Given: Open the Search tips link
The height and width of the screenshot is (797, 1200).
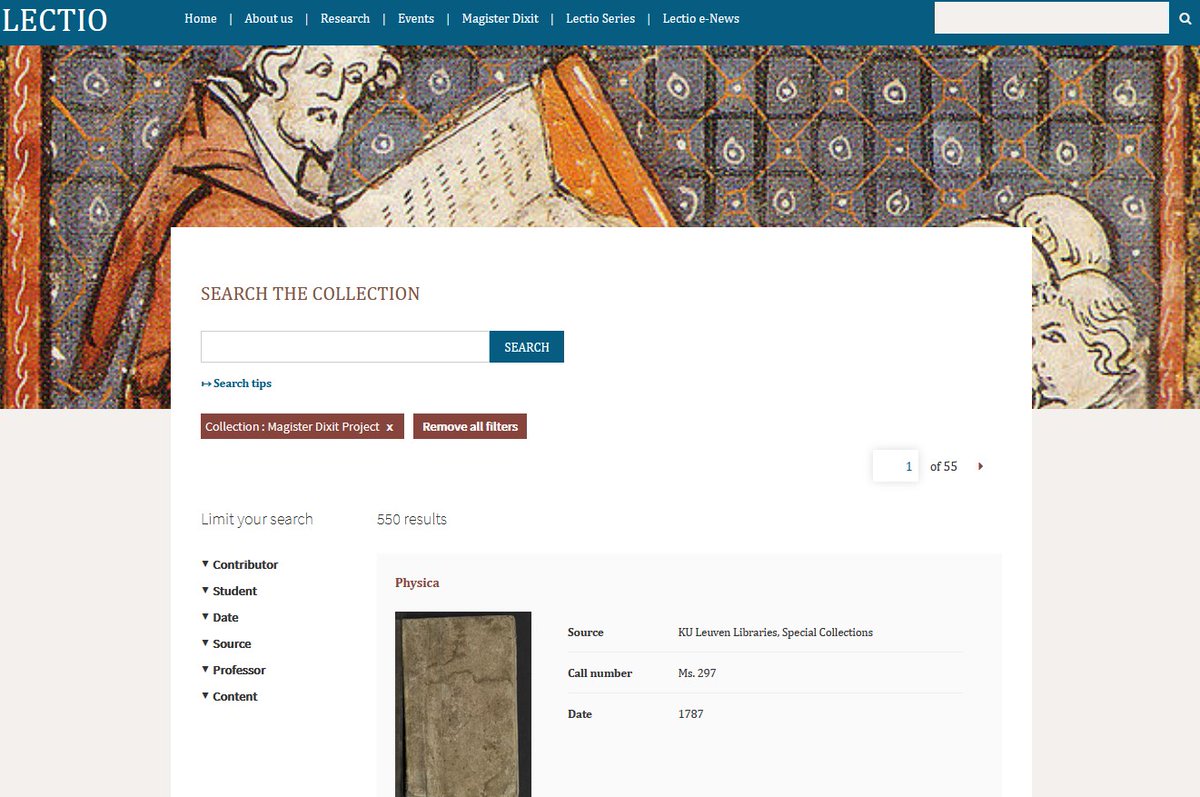Looking at the screenshot, I should (236, 383).
